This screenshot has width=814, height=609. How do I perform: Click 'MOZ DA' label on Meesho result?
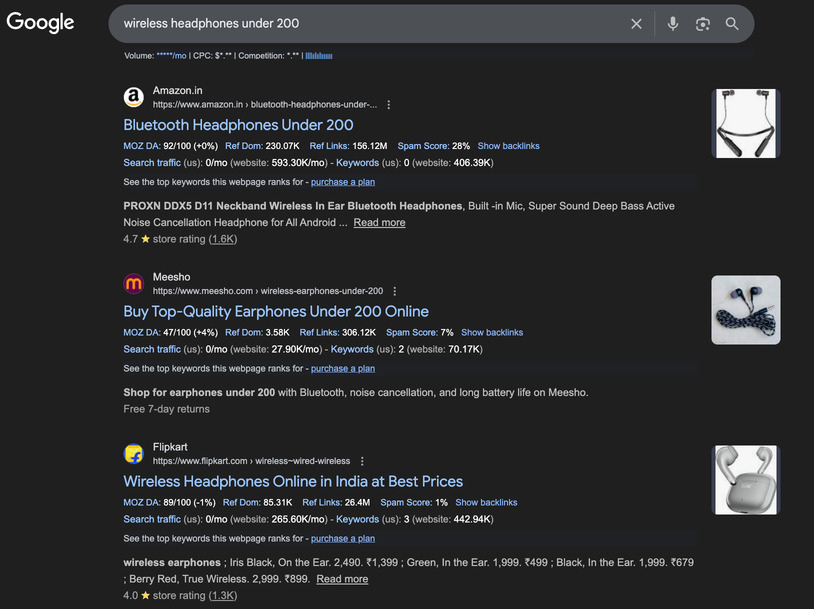click(x=142, y=332)
